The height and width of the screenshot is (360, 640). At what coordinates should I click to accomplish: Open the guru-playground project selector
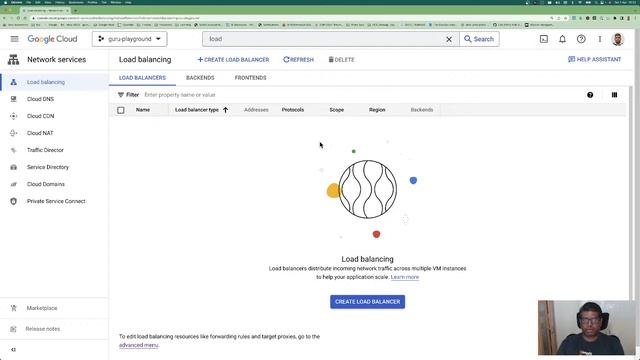click(129, 39)
